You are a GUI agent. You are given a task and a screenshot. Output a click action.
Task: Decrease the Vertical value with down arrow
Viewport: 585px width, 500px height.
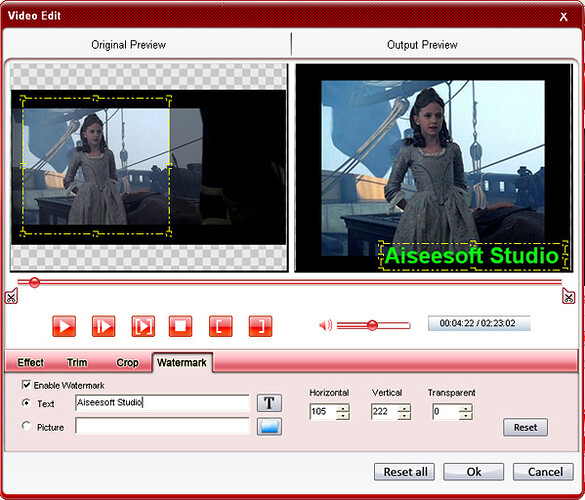(404, 416)
